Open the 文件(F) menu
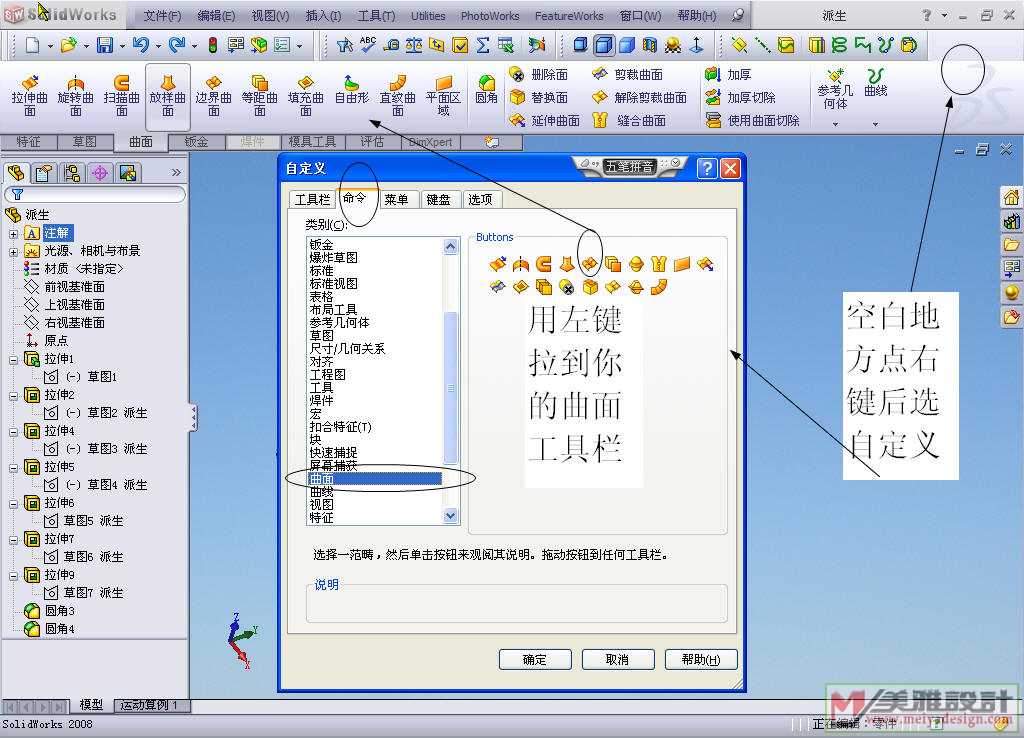The width and height of the screenshot is (1024, 738). 162,16
